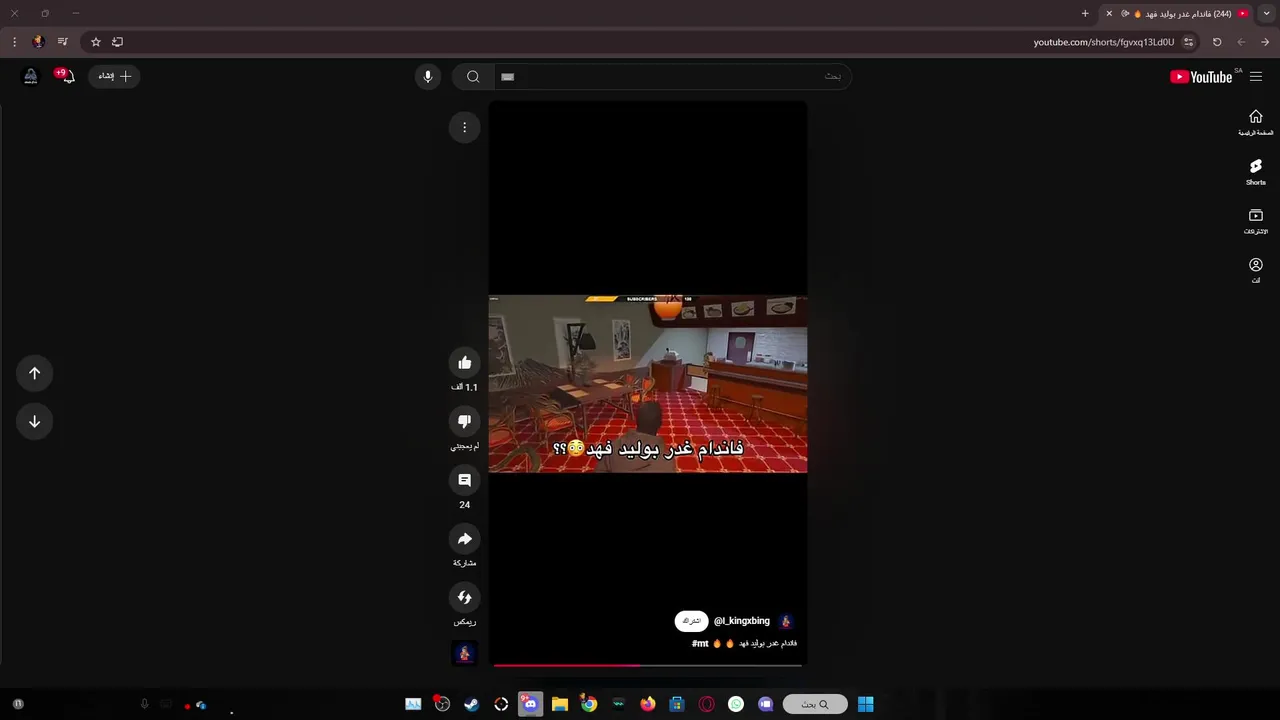Share the short via arrow icon
Screen dimensions: 1280x720
click(464, 539)
